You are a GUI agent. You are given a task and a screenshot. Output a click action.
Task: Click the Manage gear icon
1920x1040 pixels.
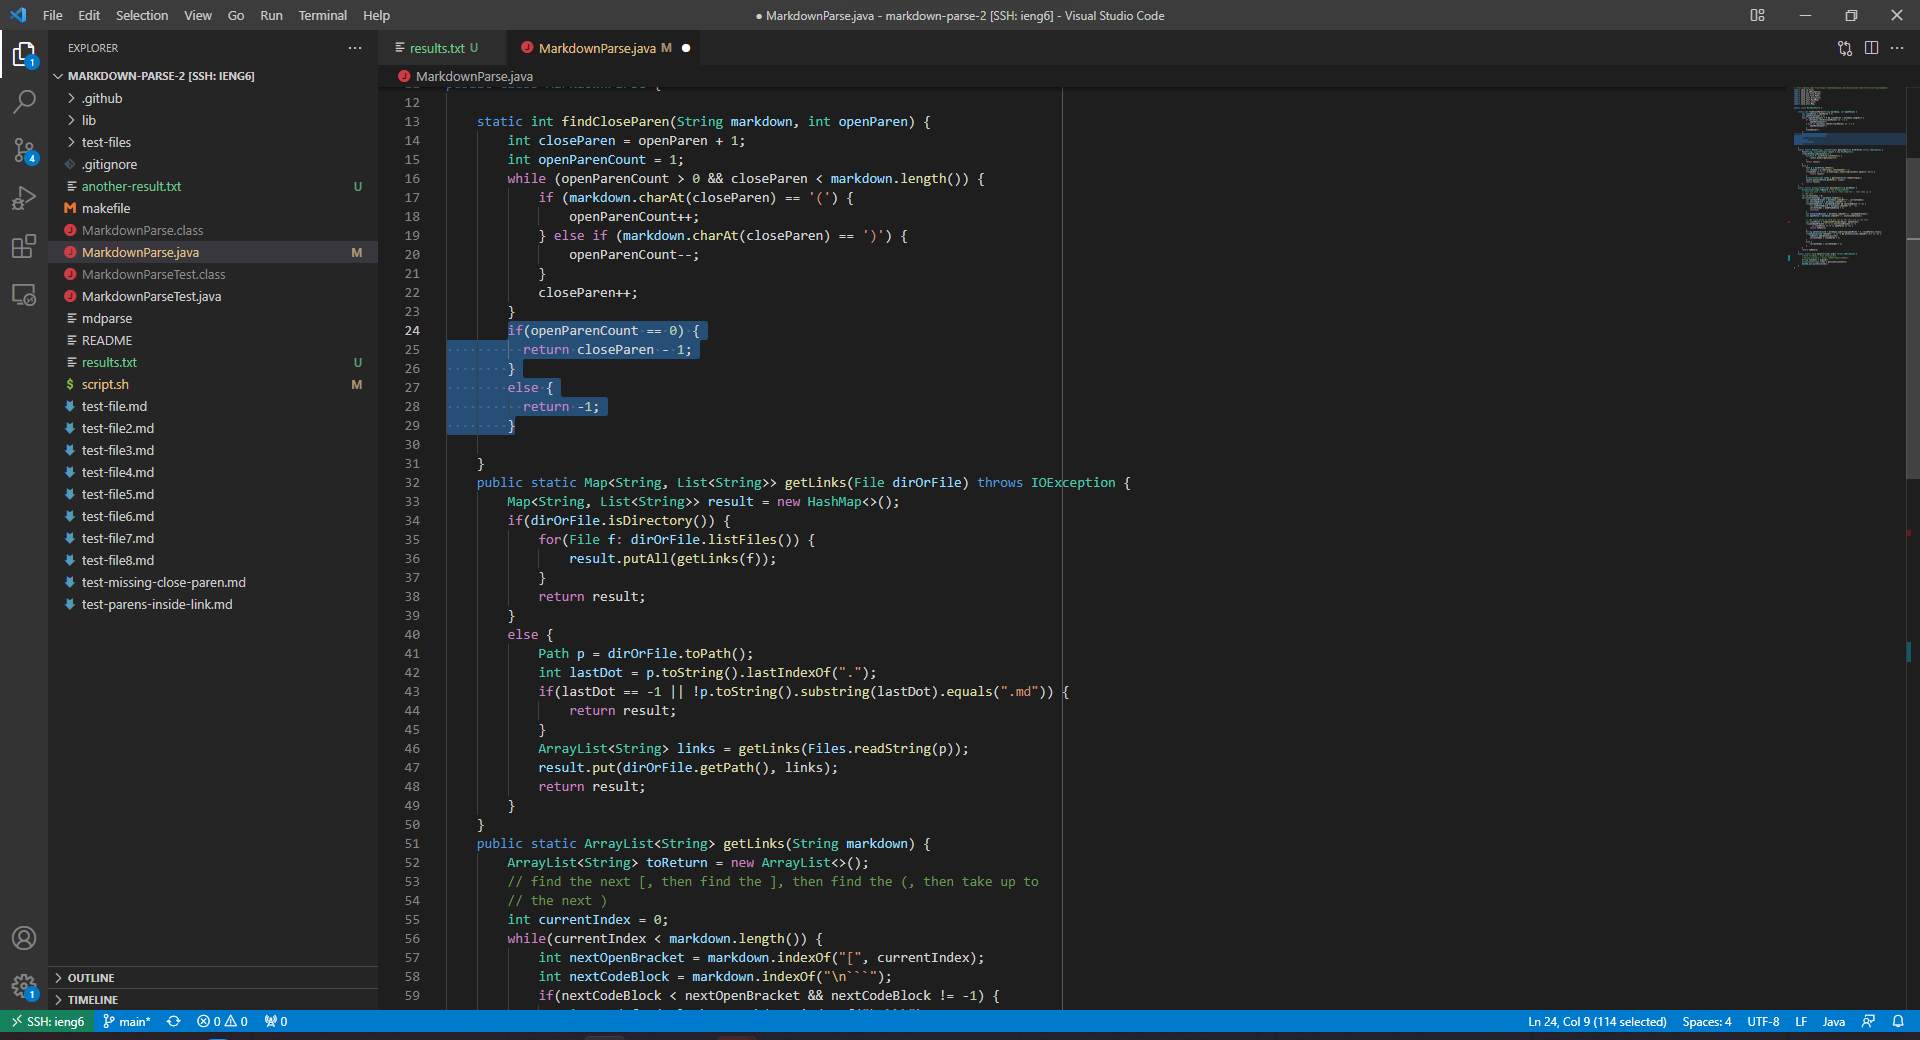24,987
